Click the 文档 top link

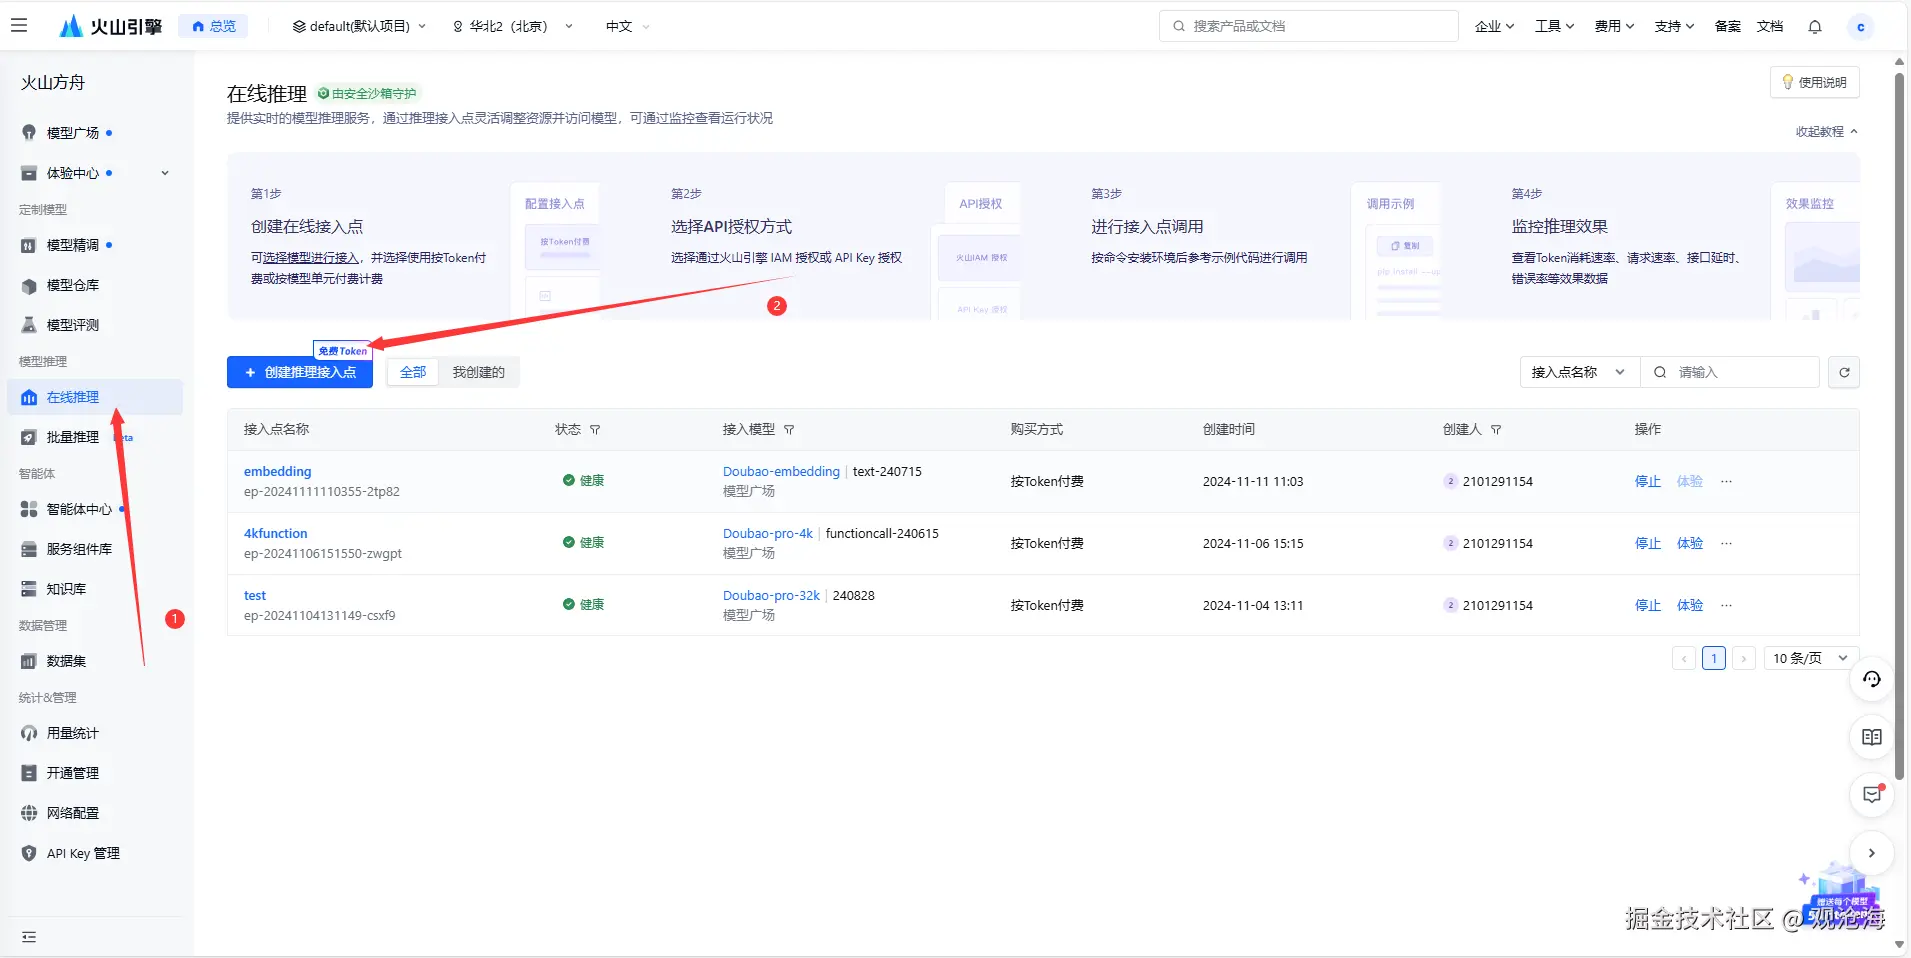click(1770, 27)
